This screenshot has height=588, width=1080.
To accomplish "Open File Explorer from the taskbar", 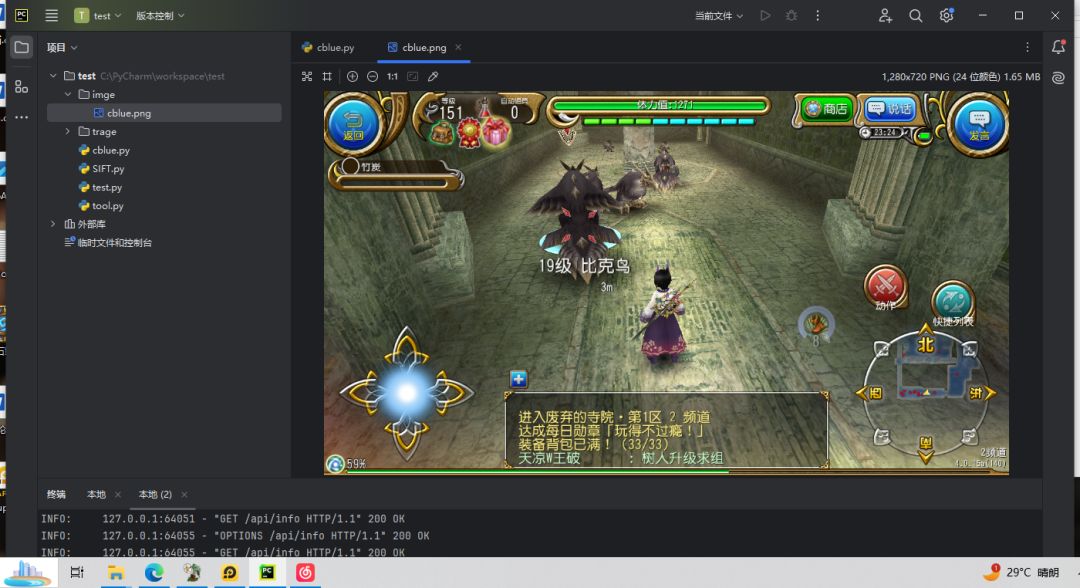I will point(116,572).
